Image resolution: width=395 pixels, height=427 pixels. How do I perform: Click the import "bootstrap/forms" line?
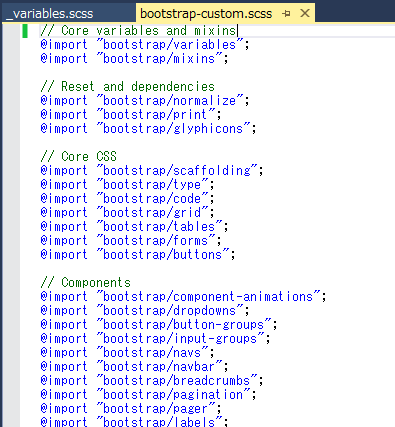tap(131, 241)
